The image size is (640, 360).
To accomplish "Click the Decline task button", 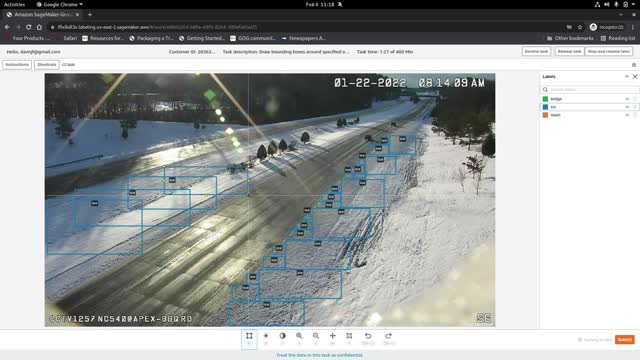I will 536,51.
